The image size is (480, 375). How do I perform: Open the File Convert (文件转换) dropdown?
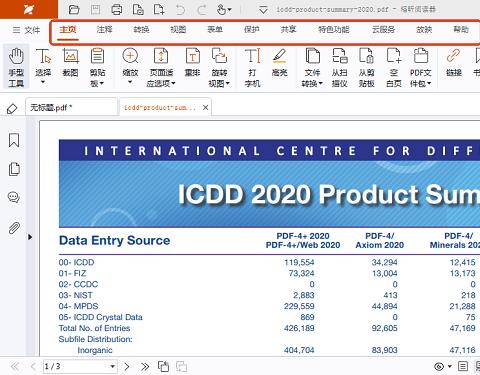click(x=320, y=83)
